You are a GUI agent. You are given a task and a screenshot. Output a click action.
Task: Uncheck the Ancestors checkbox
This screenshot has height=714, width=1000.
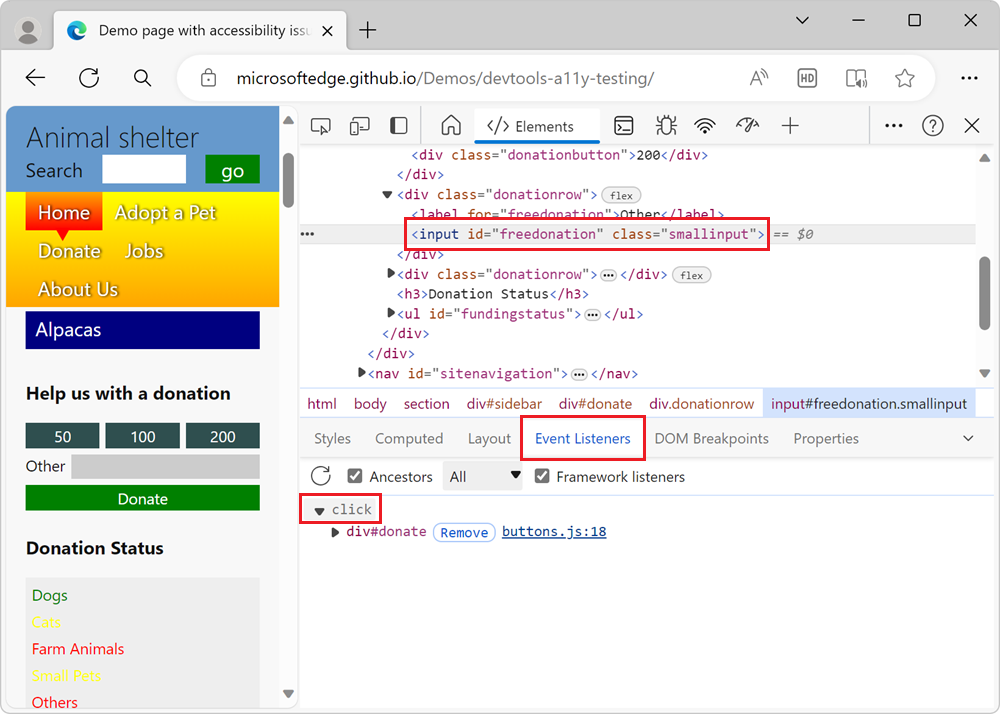pyautogui.click(x=354, y=476)
